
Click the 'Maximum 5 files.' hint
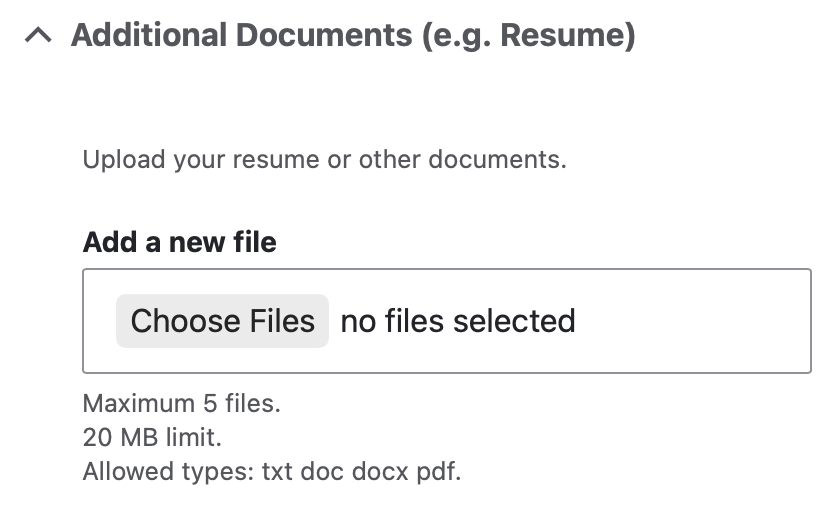point(181,404)
